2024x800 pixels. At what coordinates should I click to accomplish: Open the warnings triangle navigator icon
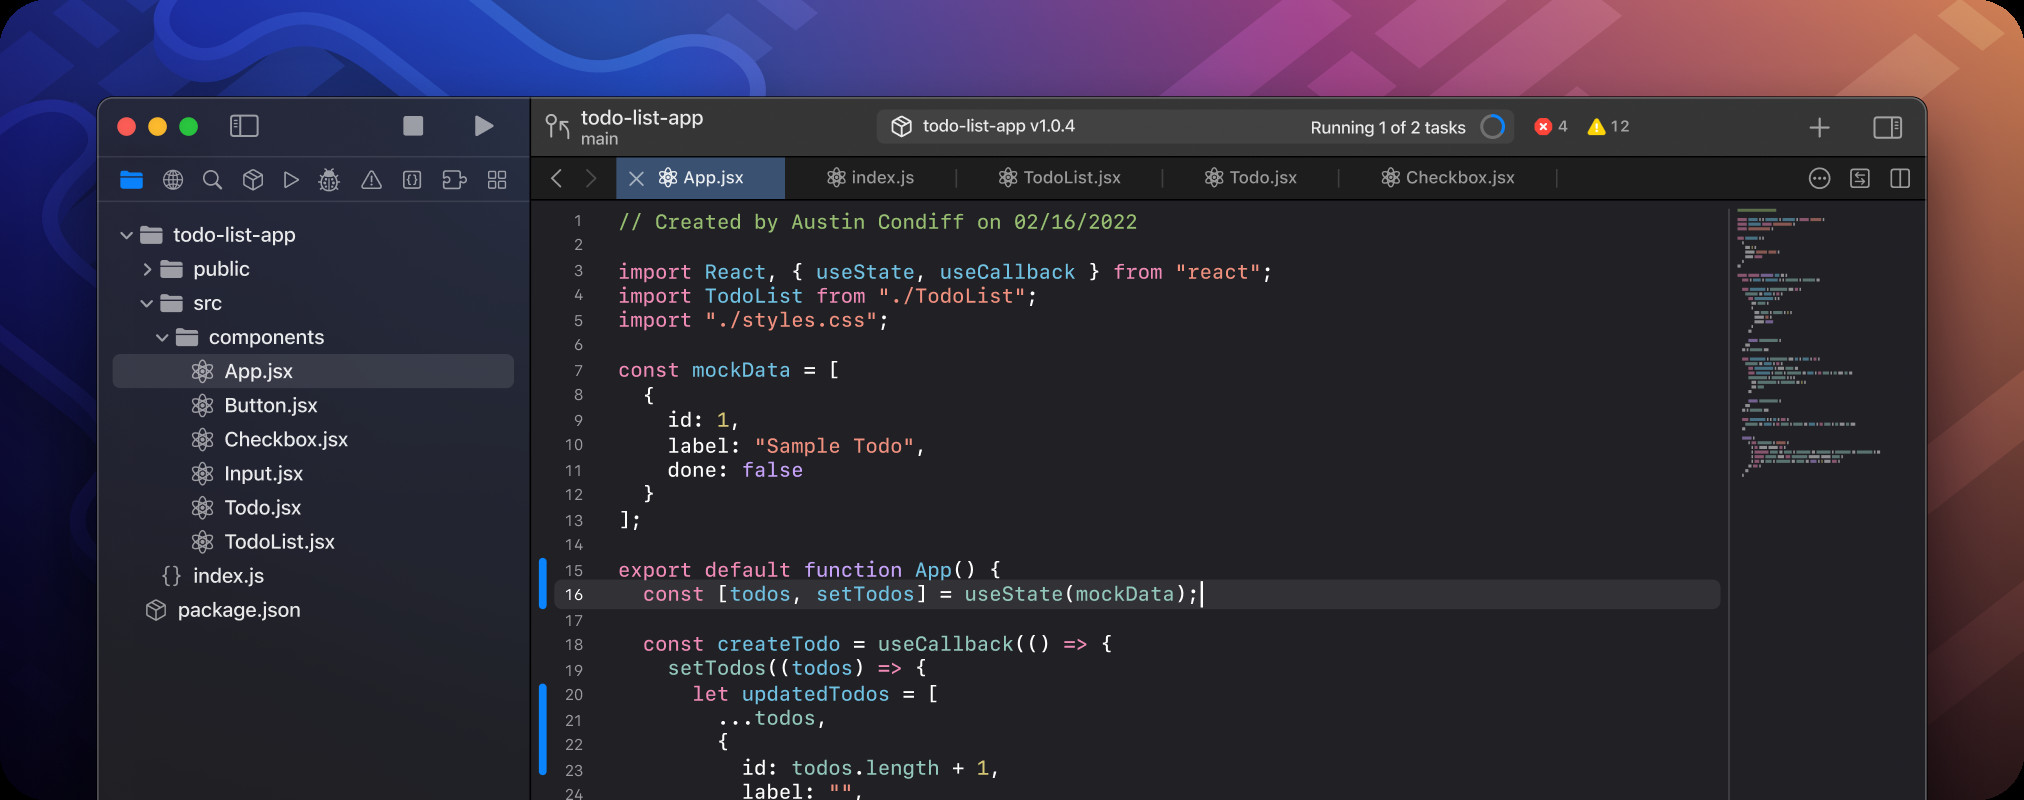[371, 180]
